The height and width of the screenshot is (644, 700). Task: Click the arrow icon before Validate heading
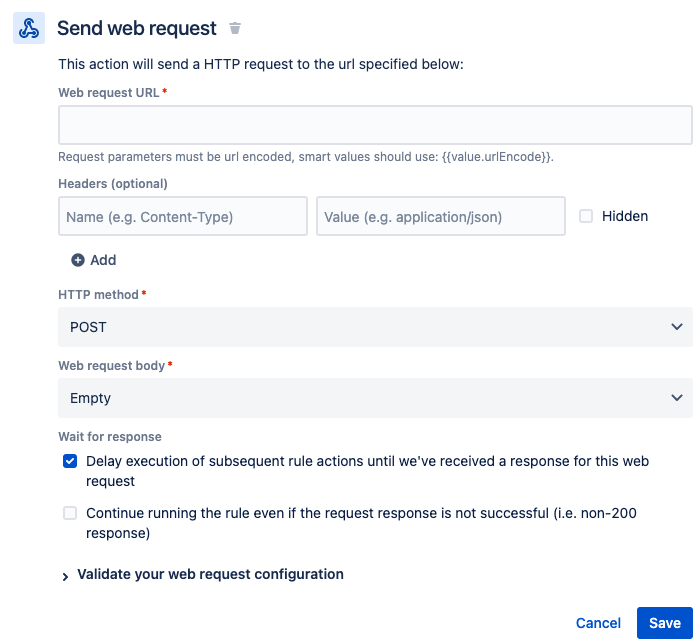point(65,577)
